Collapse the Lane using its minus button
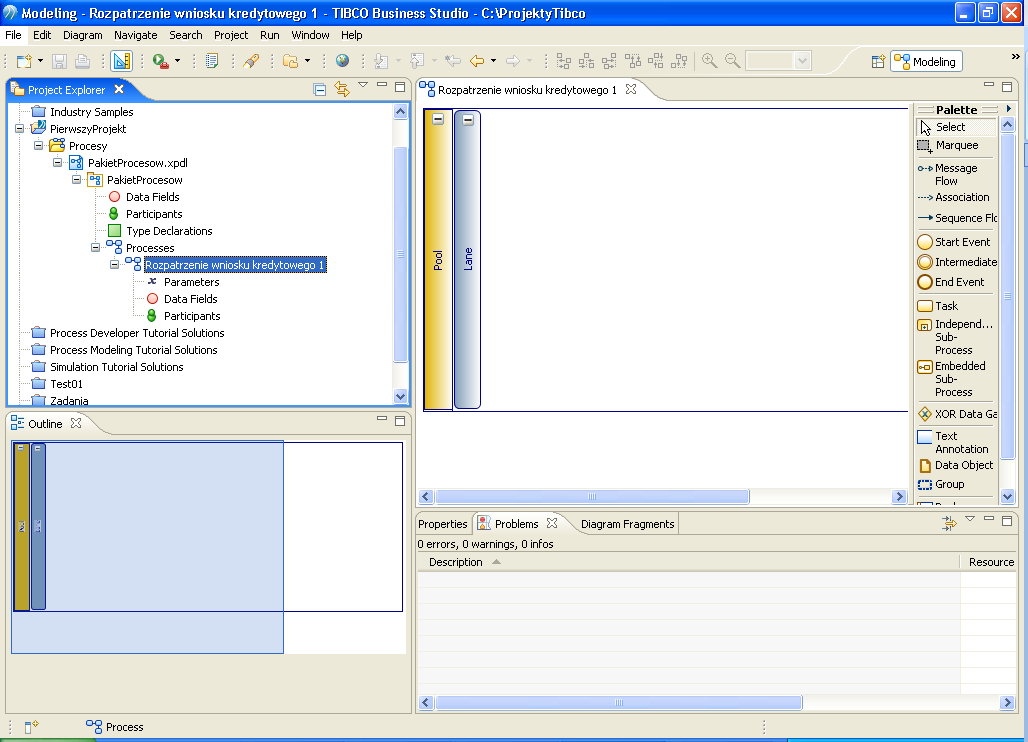1028x742 pixels. point(468,120)
